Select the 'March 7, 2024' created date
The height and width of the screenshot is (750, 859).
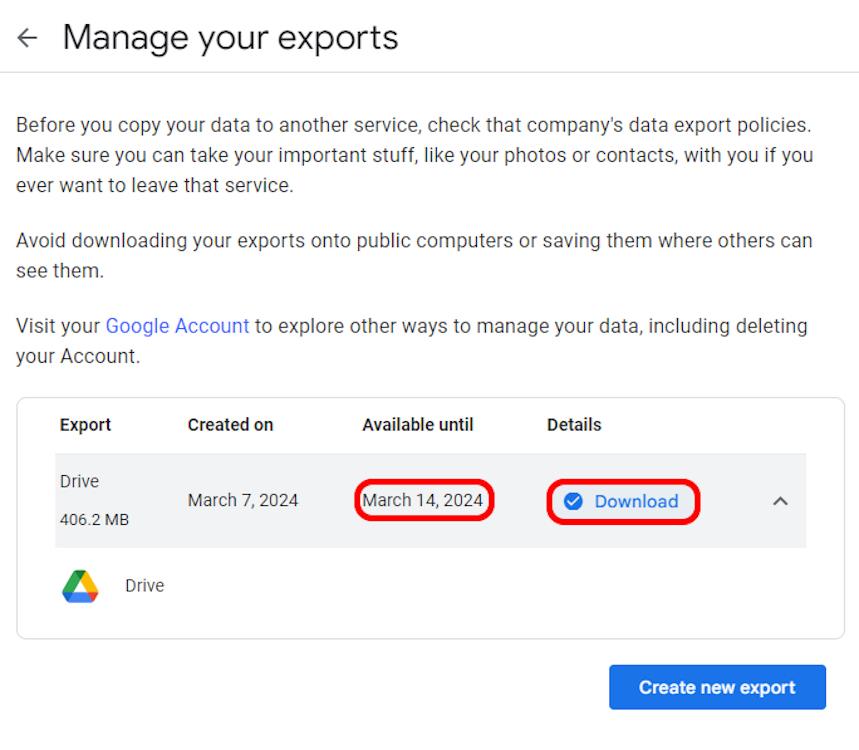click(x=243, y=500)
